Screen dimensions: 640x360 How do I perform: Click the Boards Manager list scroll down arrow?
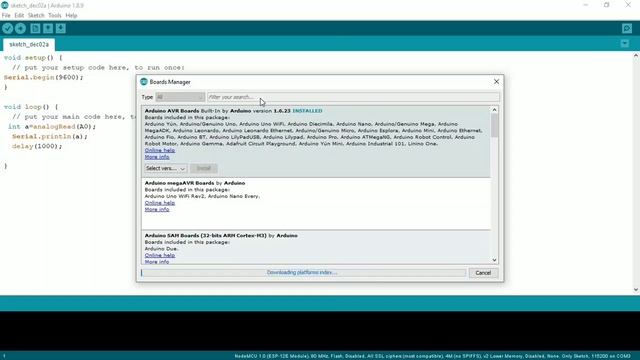click(494, 260)
